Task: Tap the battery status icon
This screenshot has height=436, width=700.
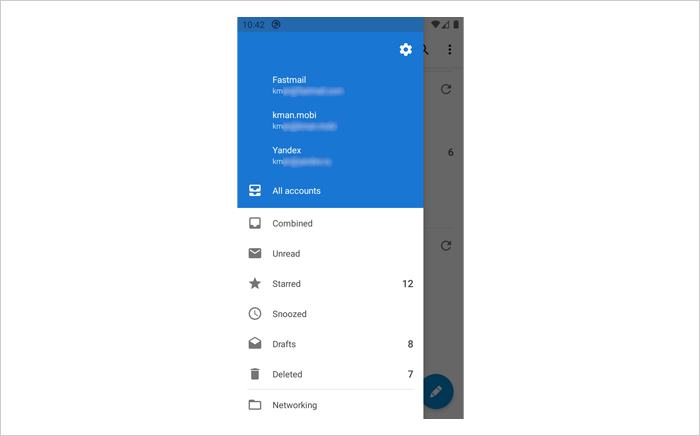Action: click(456, 25)
